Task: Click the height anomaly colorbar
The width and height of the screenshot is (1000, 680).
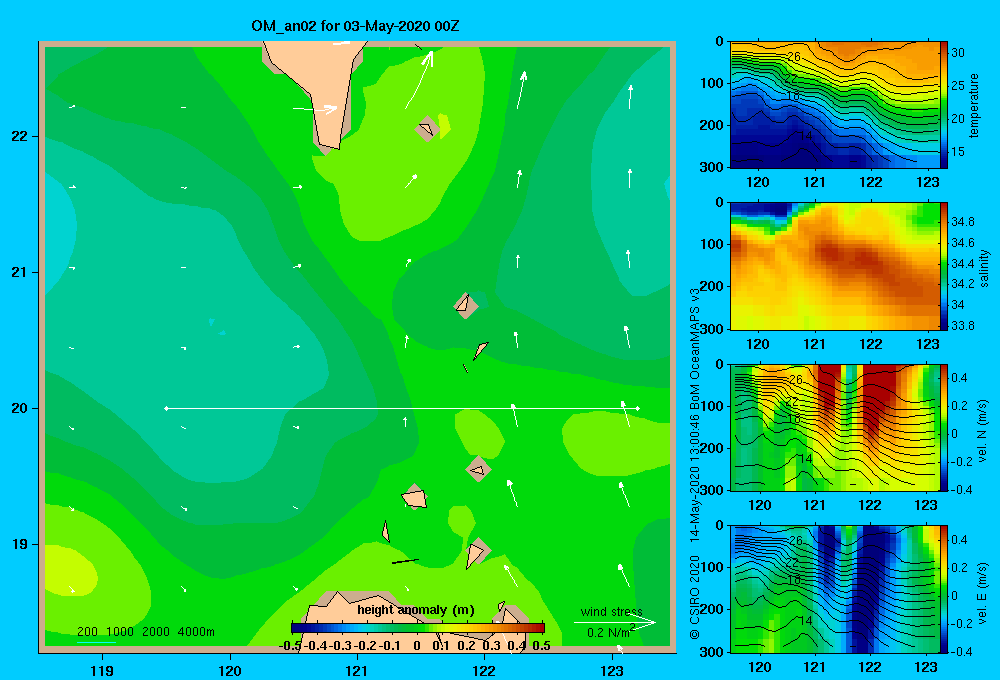Action: click(x=418, y=628)
